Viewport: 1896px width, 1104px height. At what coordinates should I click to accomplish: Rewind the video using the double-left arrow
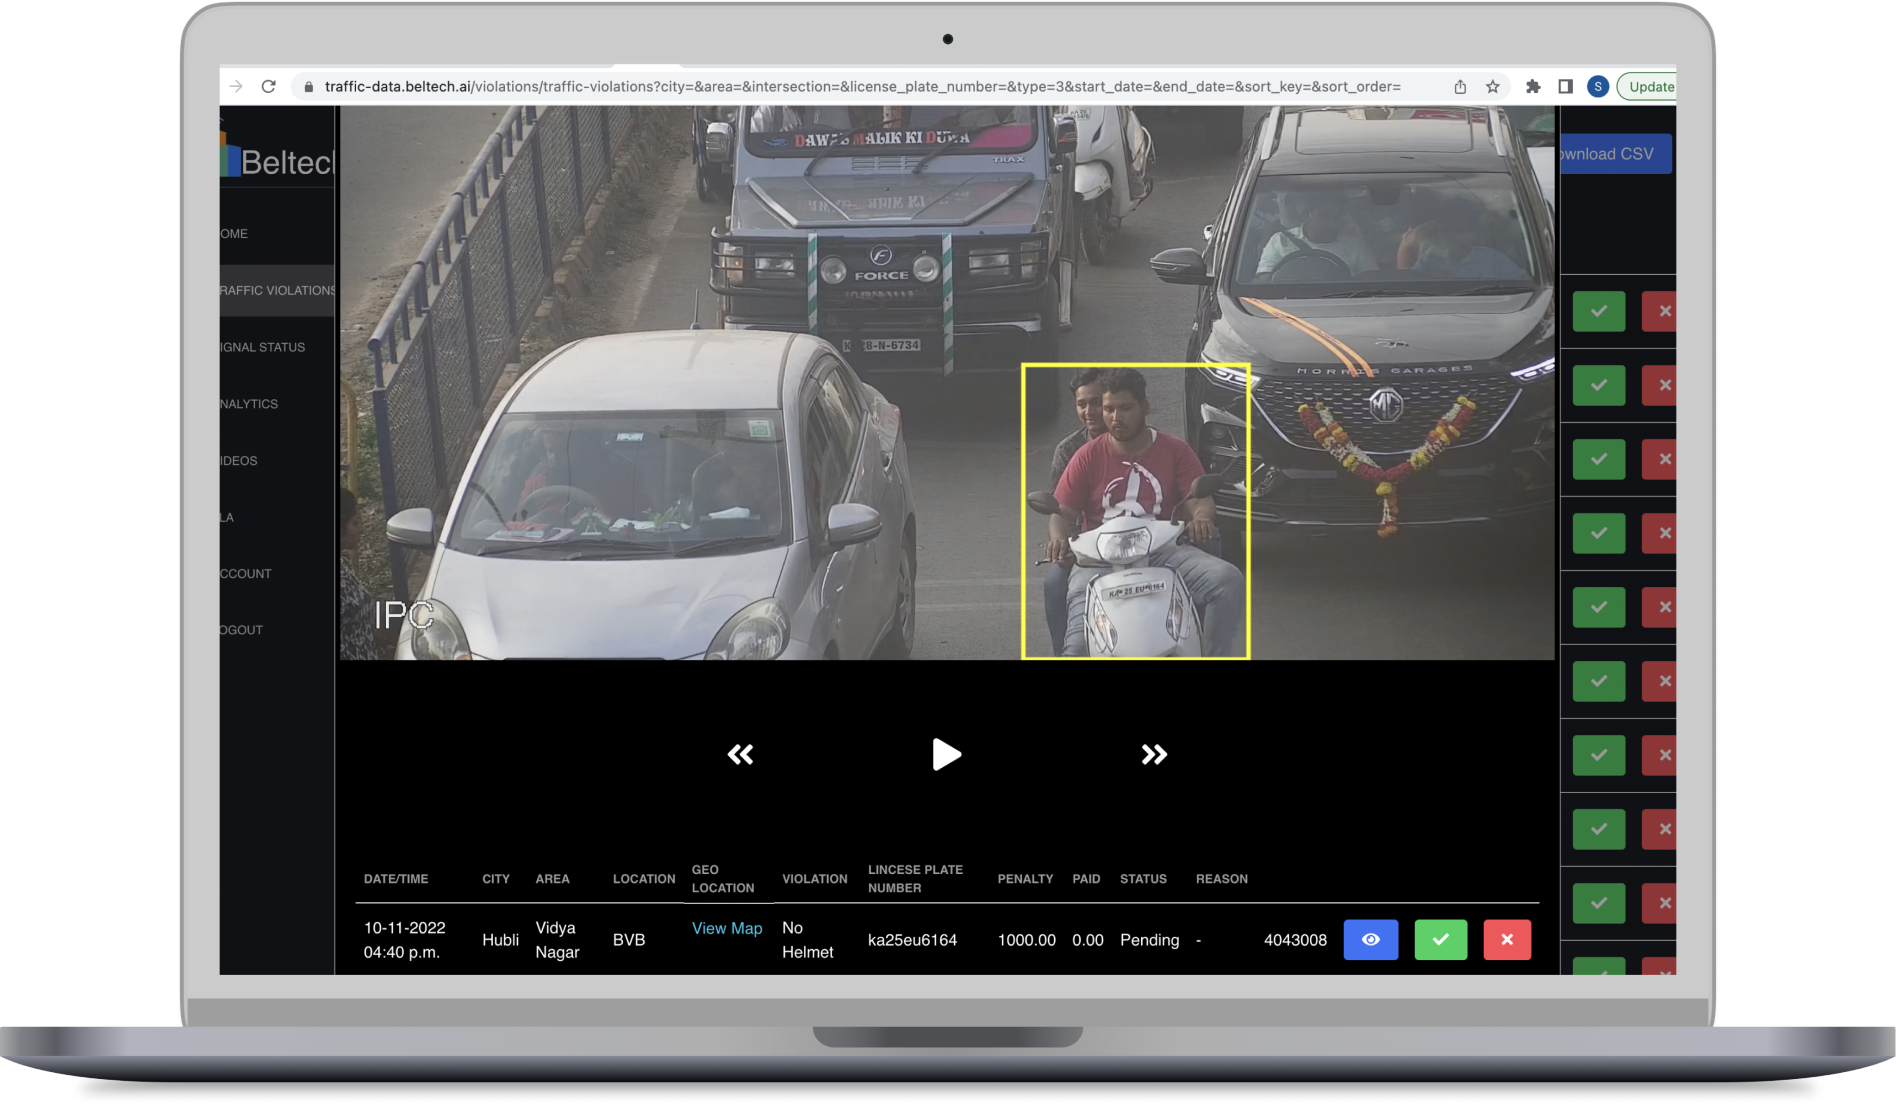[x=739, y=754]
